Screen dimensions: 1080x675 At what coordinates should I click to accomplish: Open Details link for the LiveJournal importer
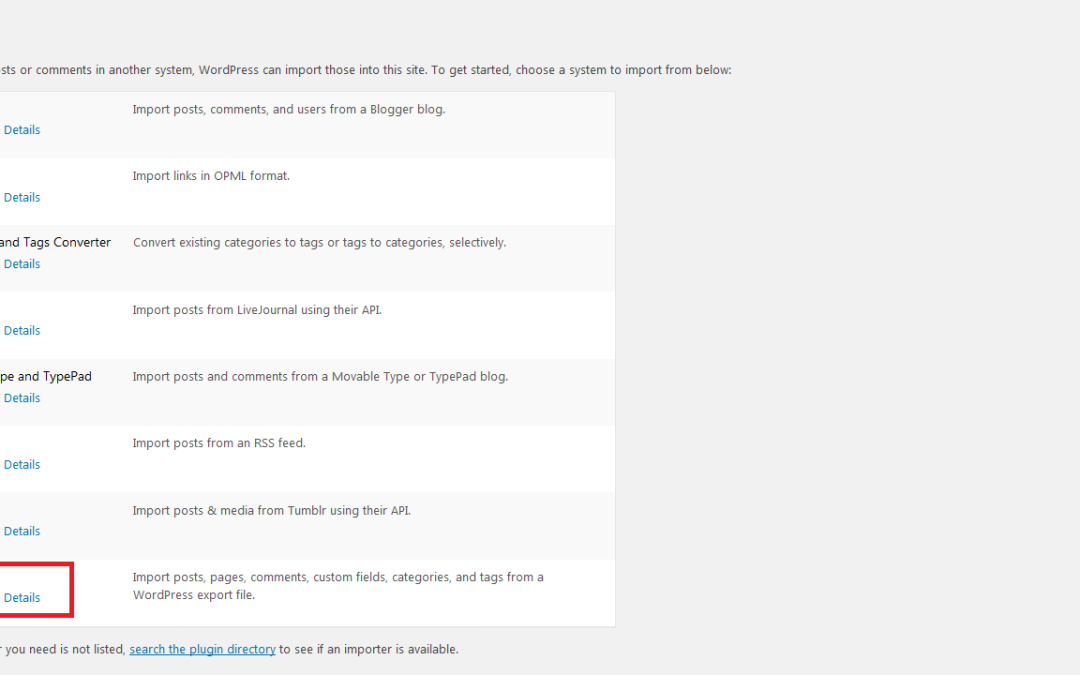22,331
